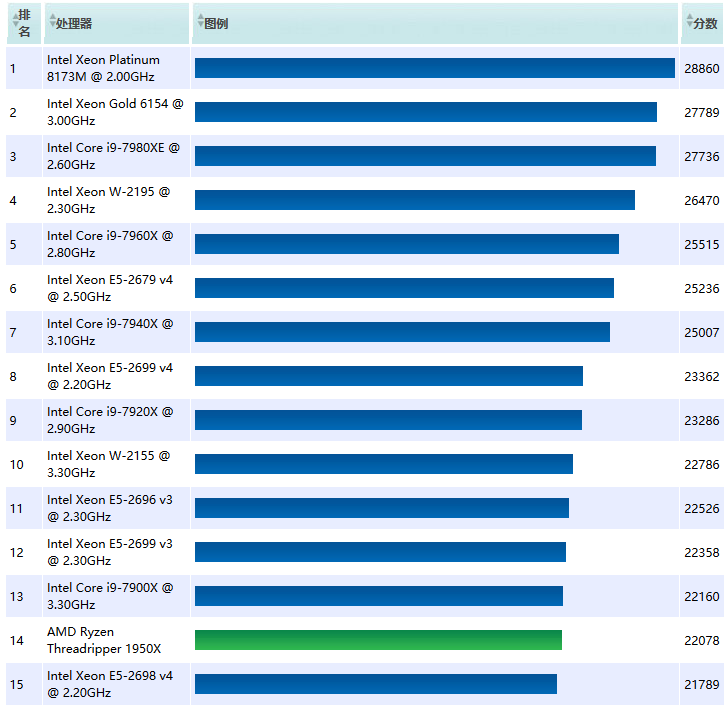Select Intel Core i9-7940X @ 3.10GHz entry

click(x=110, y=332)
